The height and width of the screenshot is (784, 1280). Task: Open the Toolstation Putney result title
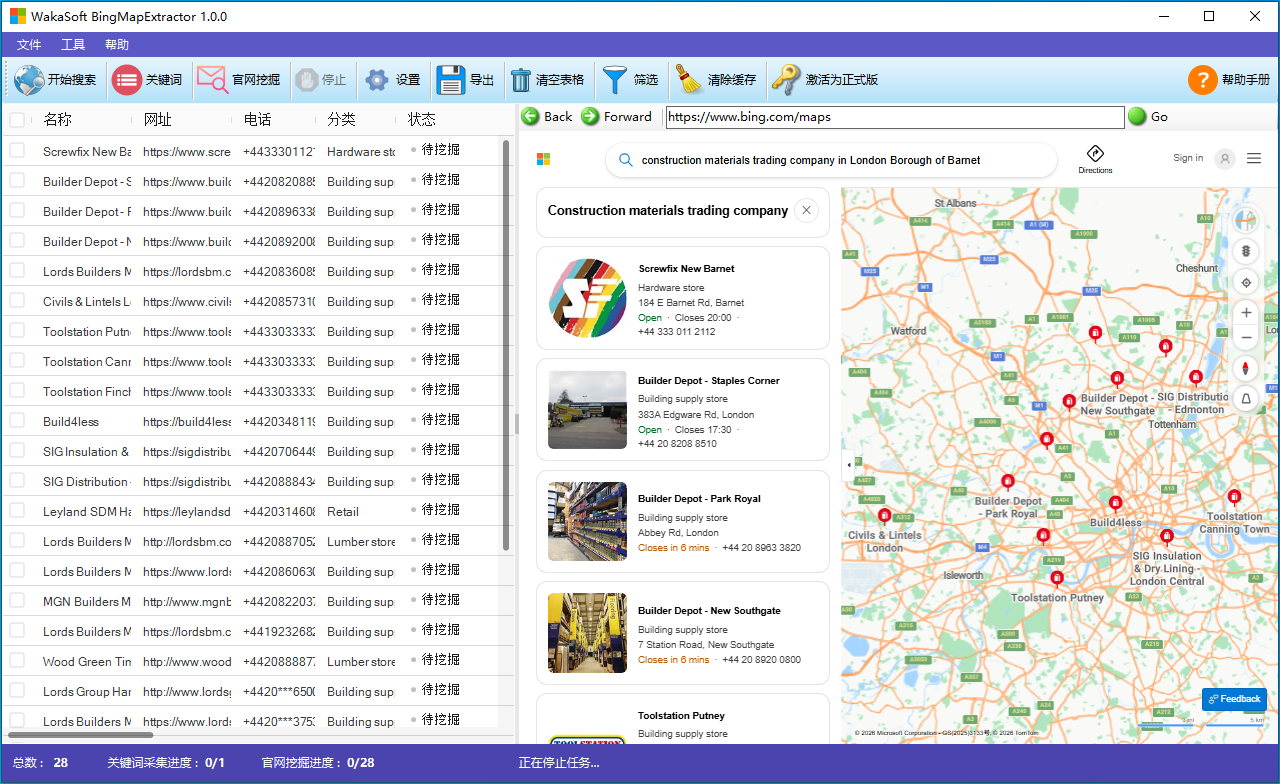click(x=681, y=716)
